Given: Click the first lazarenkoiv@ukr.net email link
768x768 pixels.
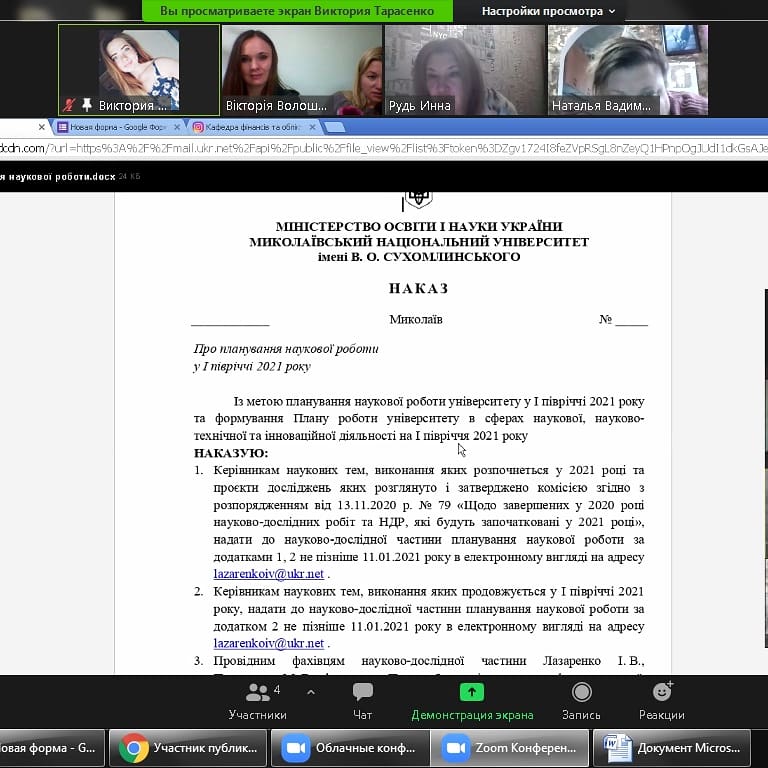Looking at the screenshot, I should coord(268,574).
